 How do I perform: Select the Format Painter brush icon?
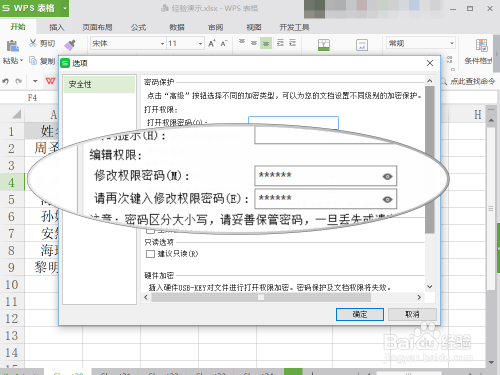(70, 45)
